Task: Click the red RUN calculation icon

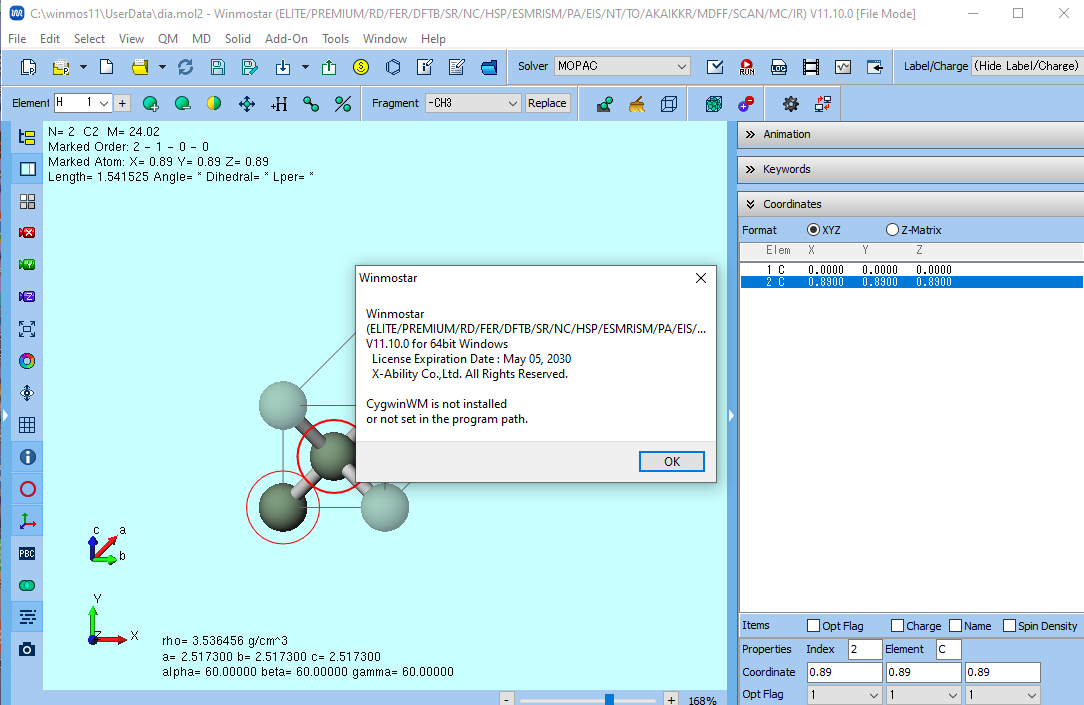Action: pos(747,67)
